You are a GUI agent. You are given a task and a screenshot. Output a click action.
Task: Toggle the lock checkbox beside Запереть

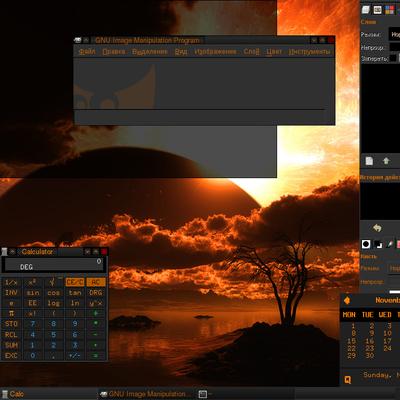tap(393, 58)
